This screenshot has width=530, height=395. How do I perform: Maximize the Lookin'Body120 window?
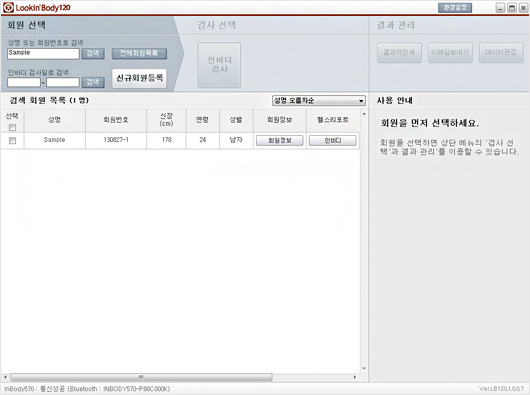click(512, 8)
